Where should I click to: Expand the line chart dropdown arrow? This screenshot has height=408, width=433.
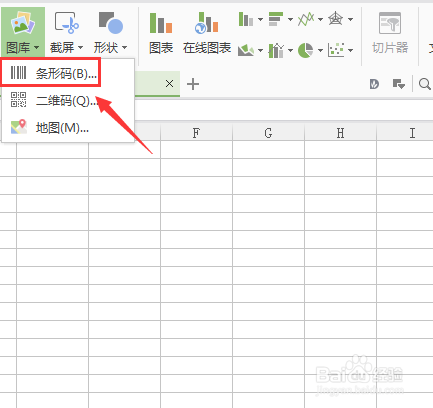click(320, 19)
